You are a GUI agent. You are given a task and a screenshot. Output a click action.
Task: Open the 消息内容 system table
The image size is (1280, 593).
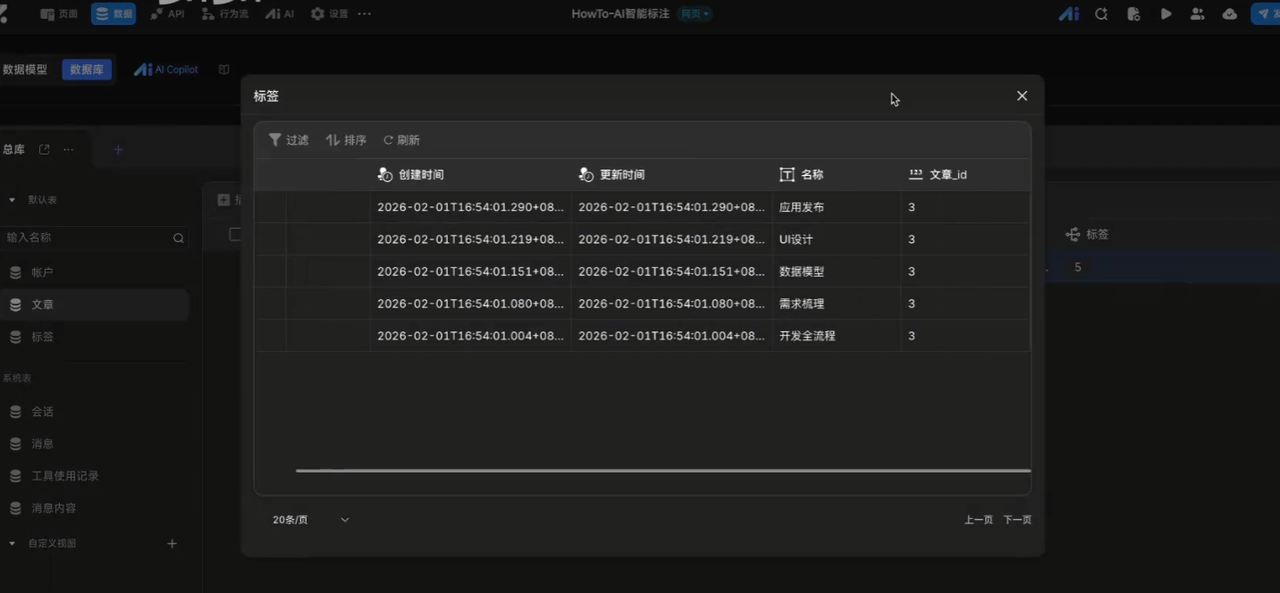click(95, 508)
